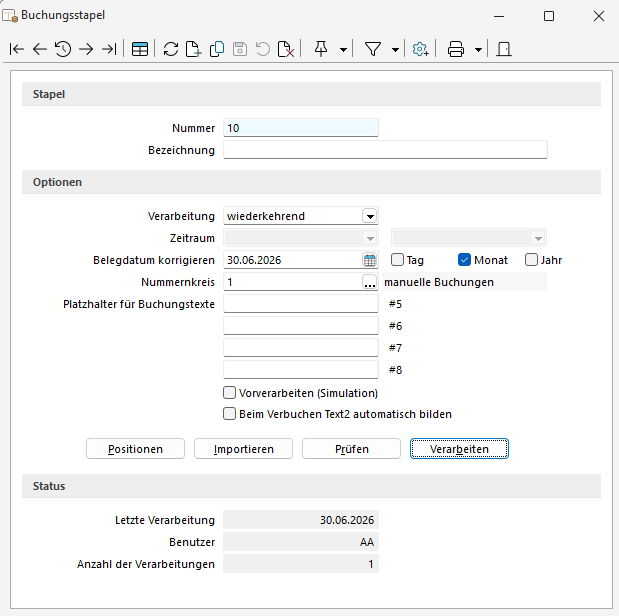Viewport: 619px width, 616px height.
Task: Click the #6 Platzhalter text field
Action: click(x=301, y=326)
